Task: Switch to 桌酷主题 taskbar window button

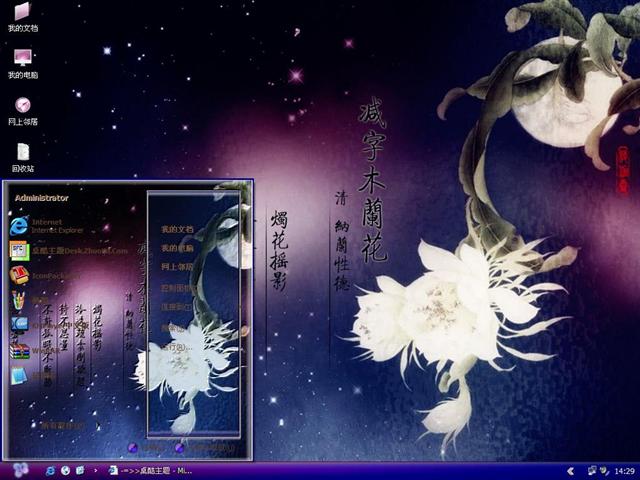Action: tap(150, 470)
